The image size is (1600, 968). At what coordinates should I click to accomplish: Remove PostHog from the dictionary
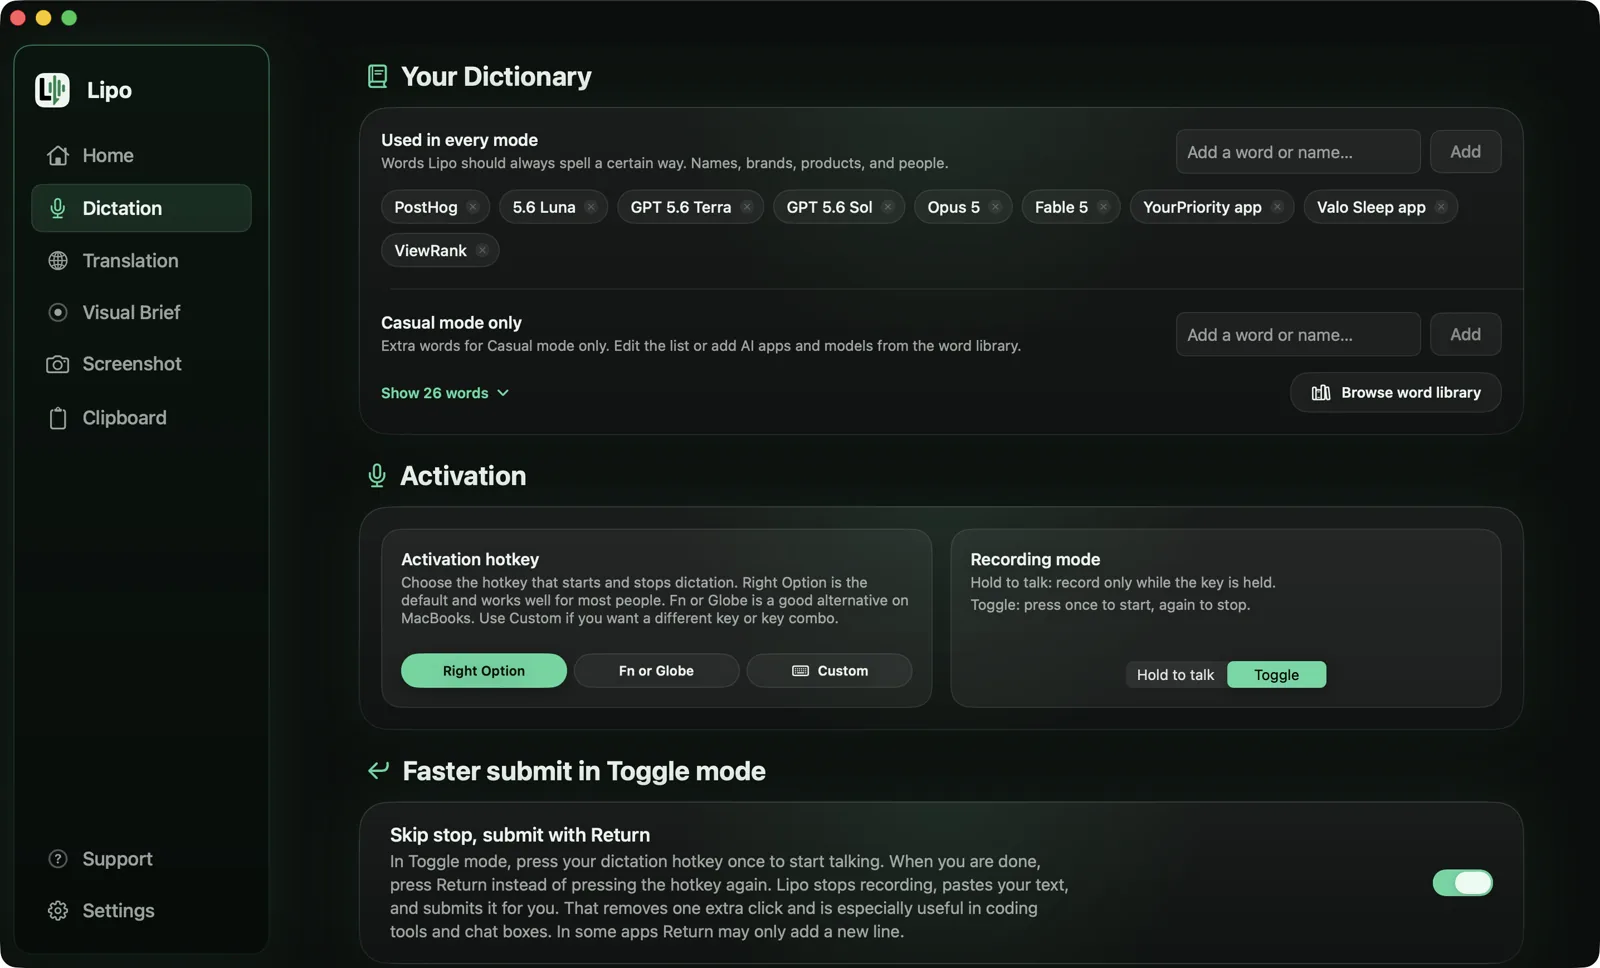click(473, 207)
